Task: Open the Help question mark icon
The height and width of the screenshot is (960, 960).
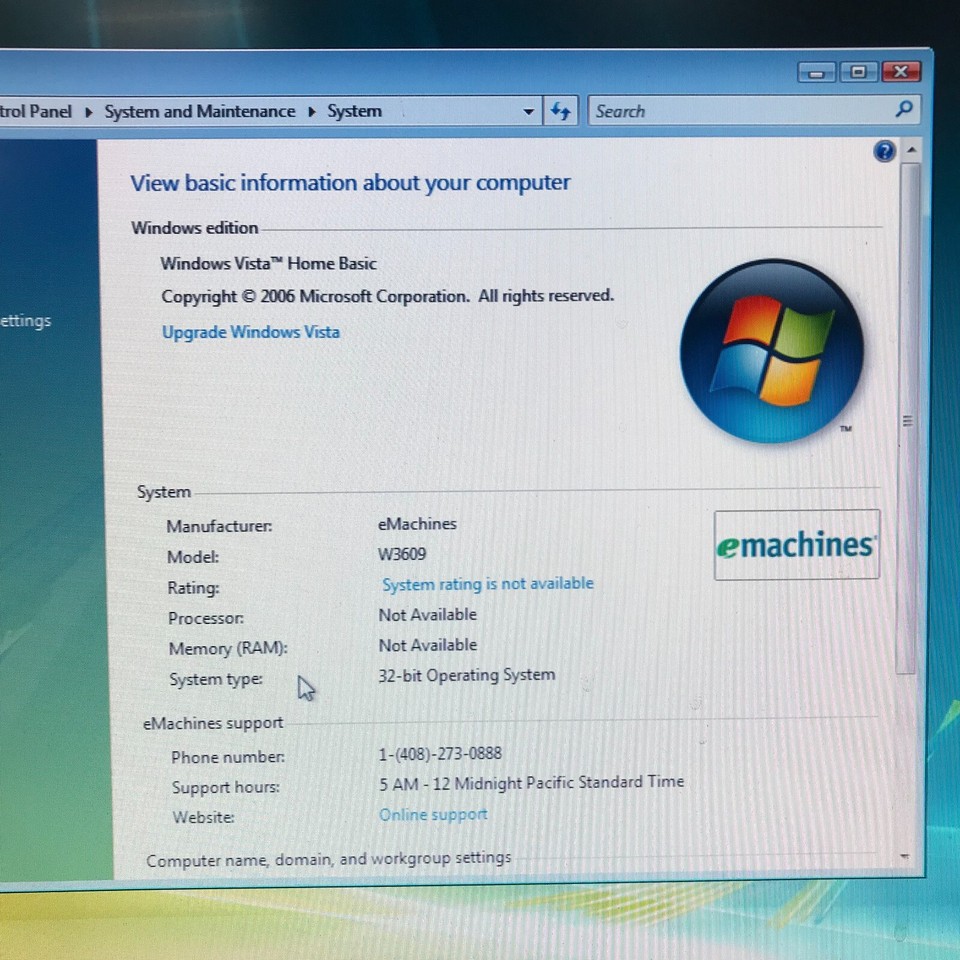Action: pos(884,152)
